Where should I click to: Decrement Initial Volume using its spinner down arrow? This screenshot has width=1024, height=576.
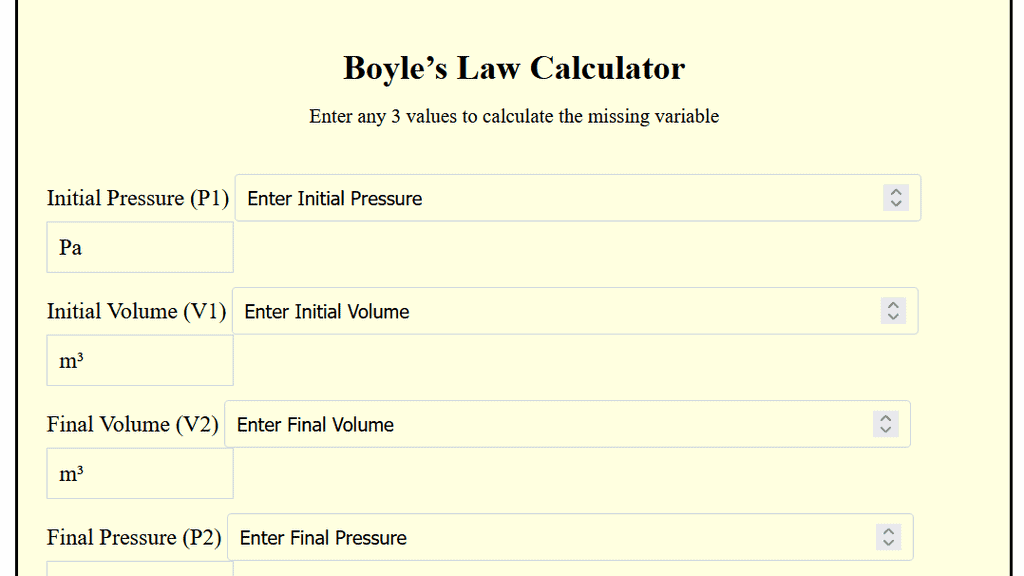pos(892,316)
